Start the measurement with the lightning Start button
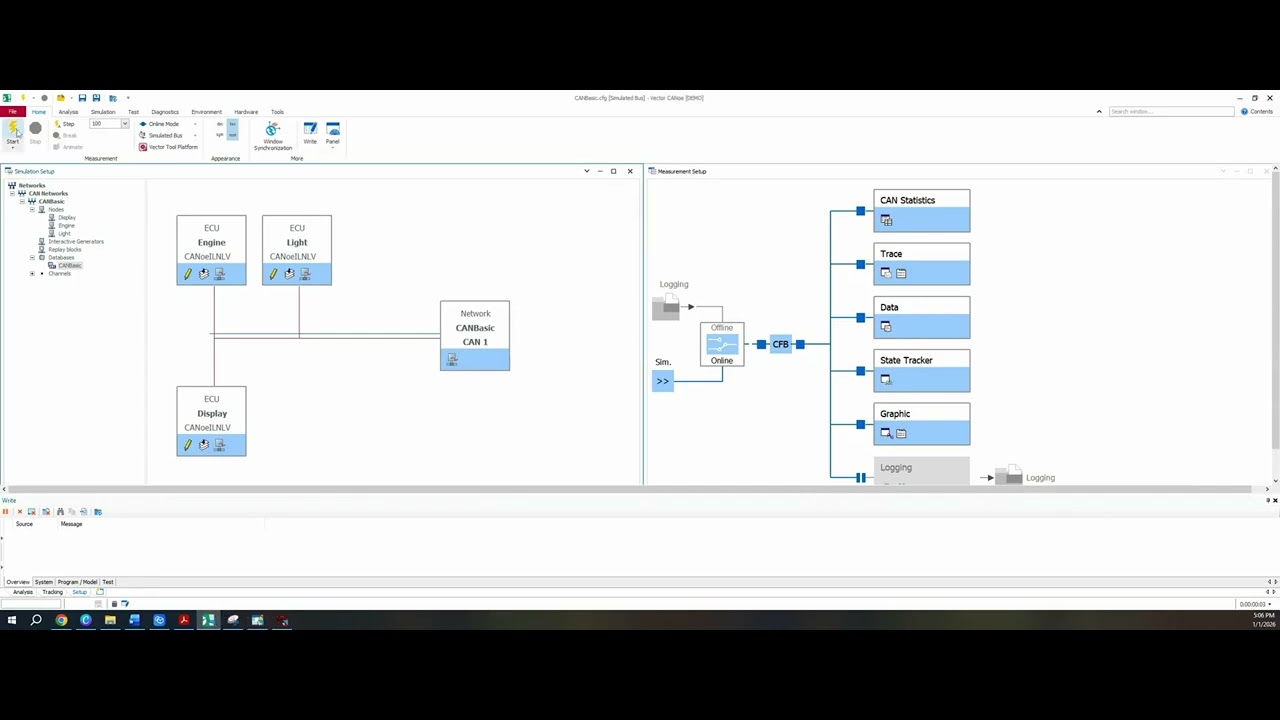 [13, 132]
